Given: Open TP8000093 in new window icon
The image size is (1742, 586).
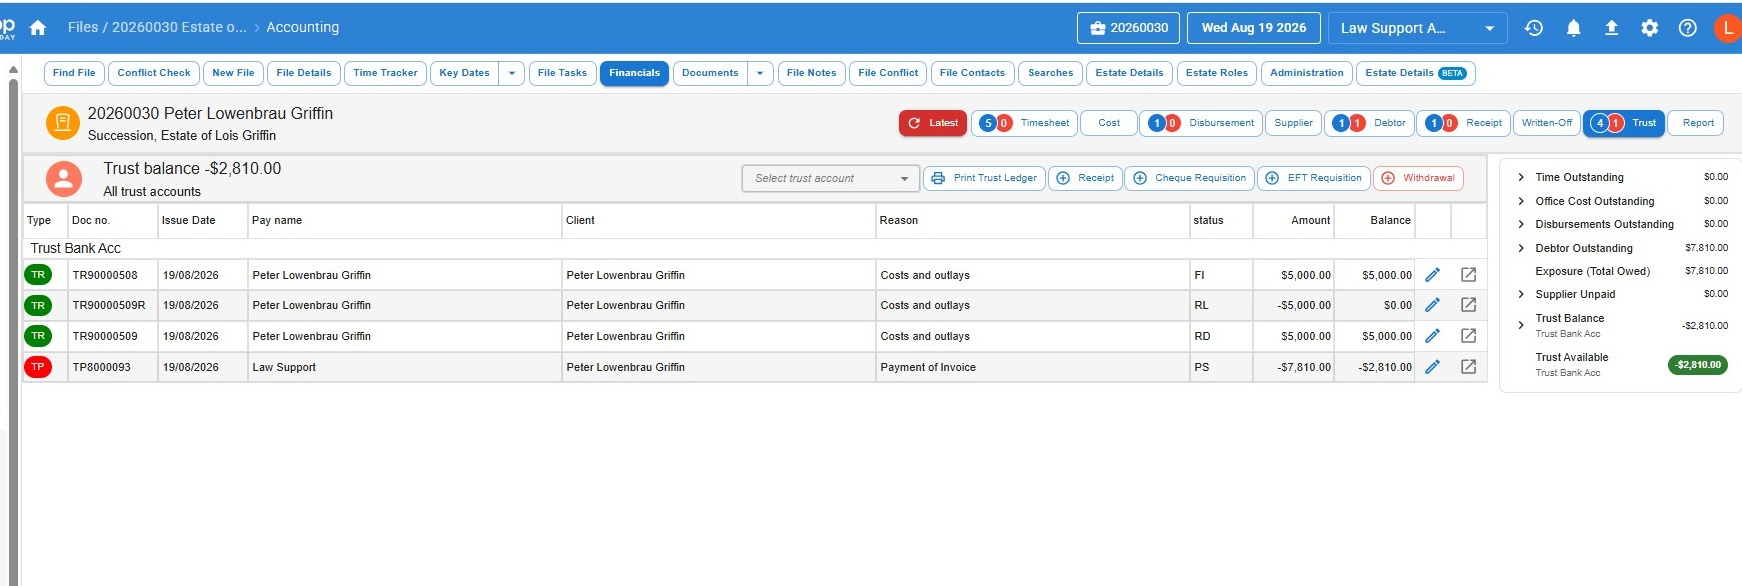Looking at the screenshot, I should [x=1468, y=367].
